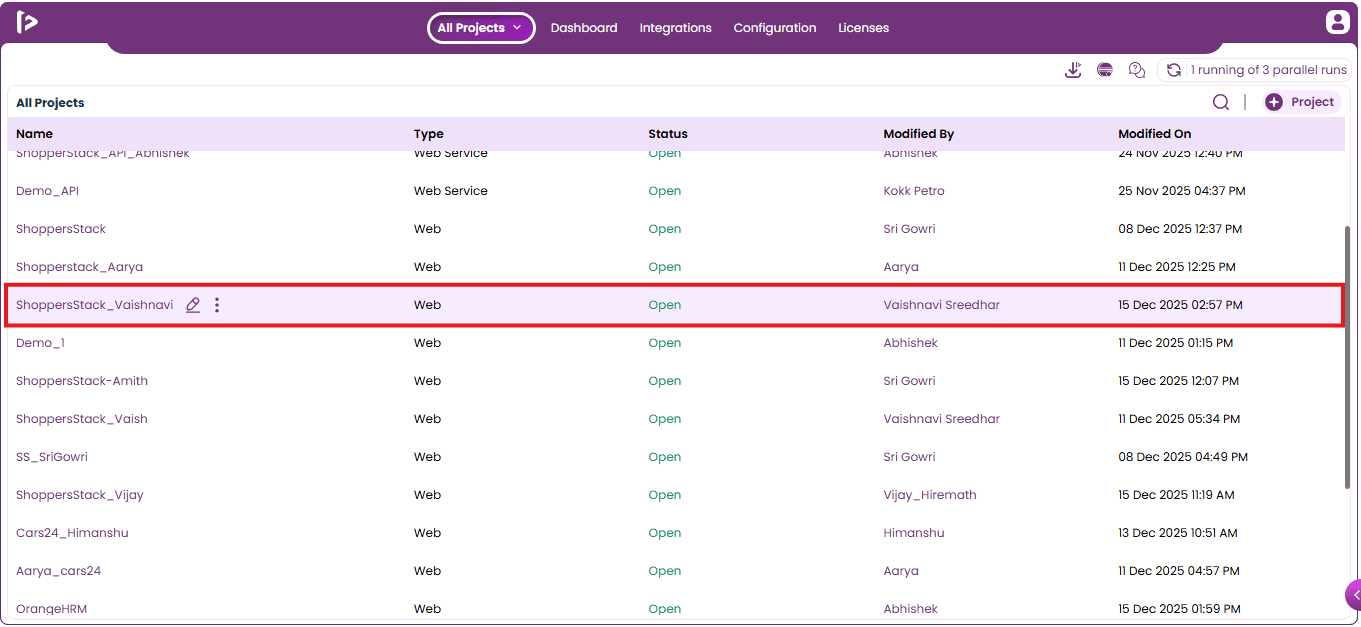Switch to the Configuration menu
This screenshot has width=1361, height=627.
pos(775,28)
